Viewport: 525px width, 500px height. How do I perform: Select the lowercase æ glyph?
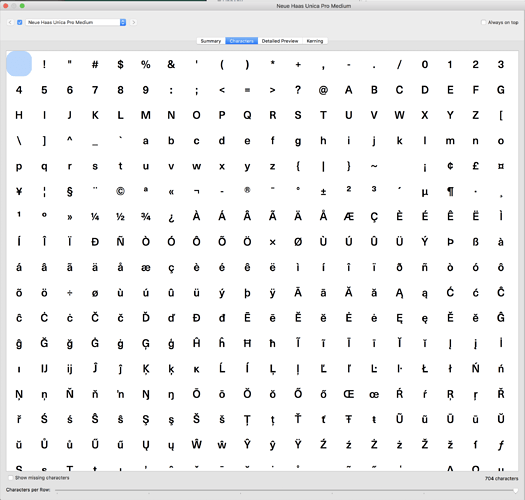(x=146, y=268)
